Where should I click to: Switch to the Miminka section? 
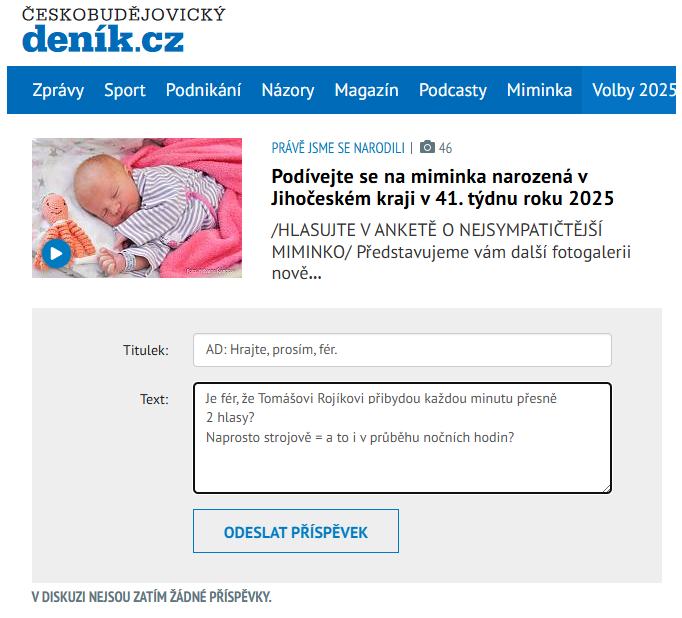coord(539,90)
